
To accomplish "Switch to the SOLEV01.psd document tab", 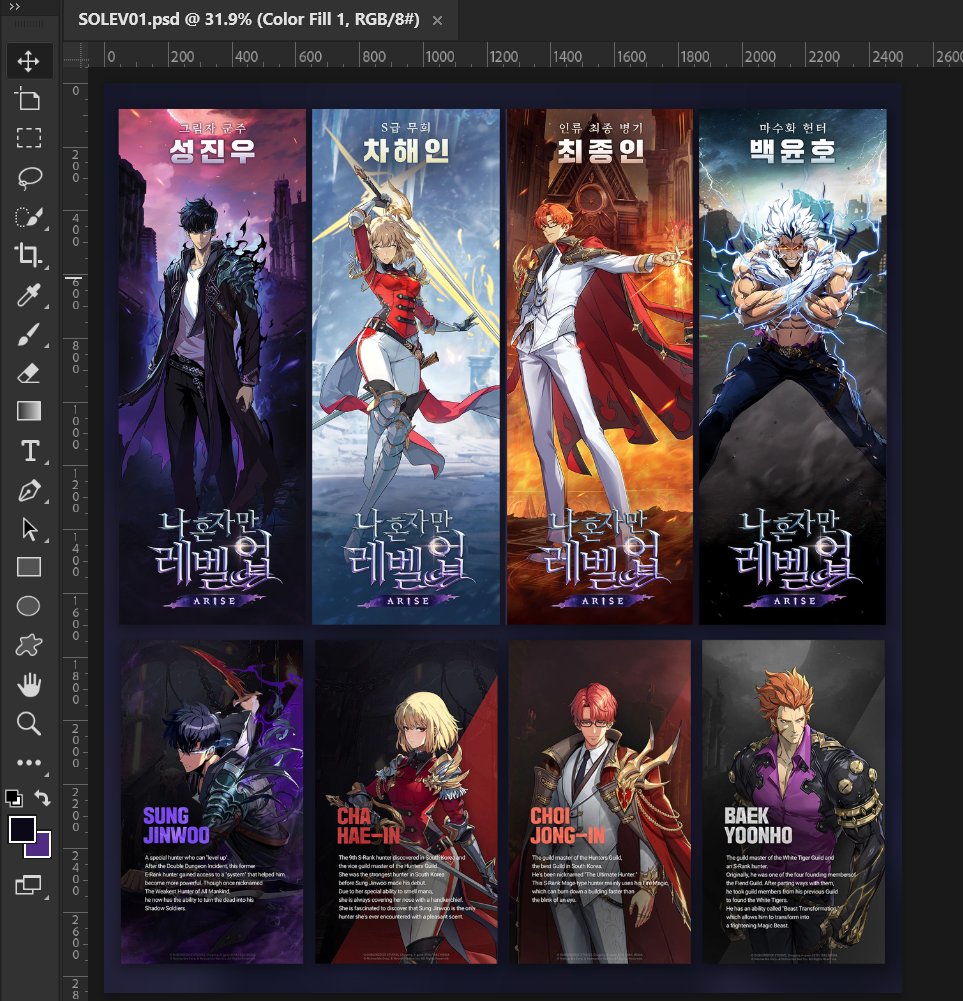I will (x=249, y=20).
